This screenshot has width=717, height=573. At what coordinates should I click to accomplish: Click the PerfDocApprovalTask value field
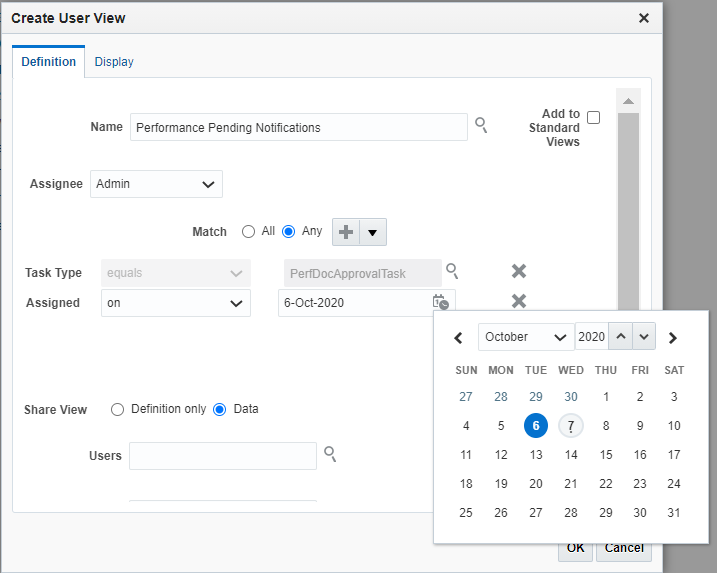(x=363, y=273)
